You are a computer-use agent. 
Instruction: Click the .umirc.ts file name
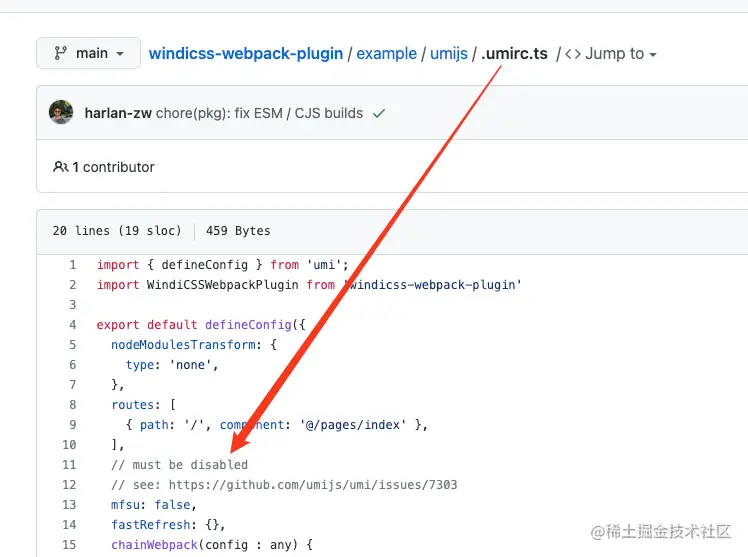pos(514,53)
